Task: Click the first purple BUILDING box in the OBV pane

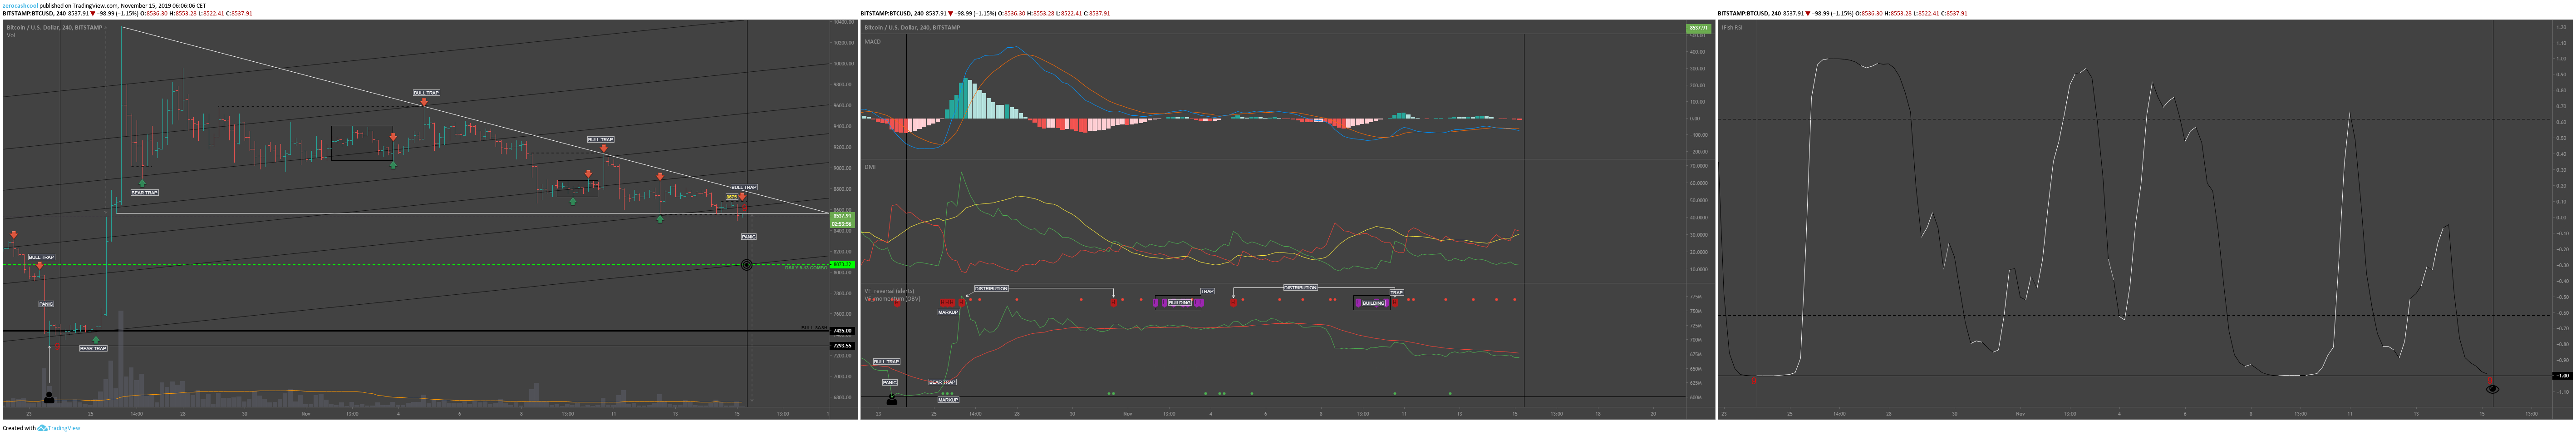Action: [1179, 303]
